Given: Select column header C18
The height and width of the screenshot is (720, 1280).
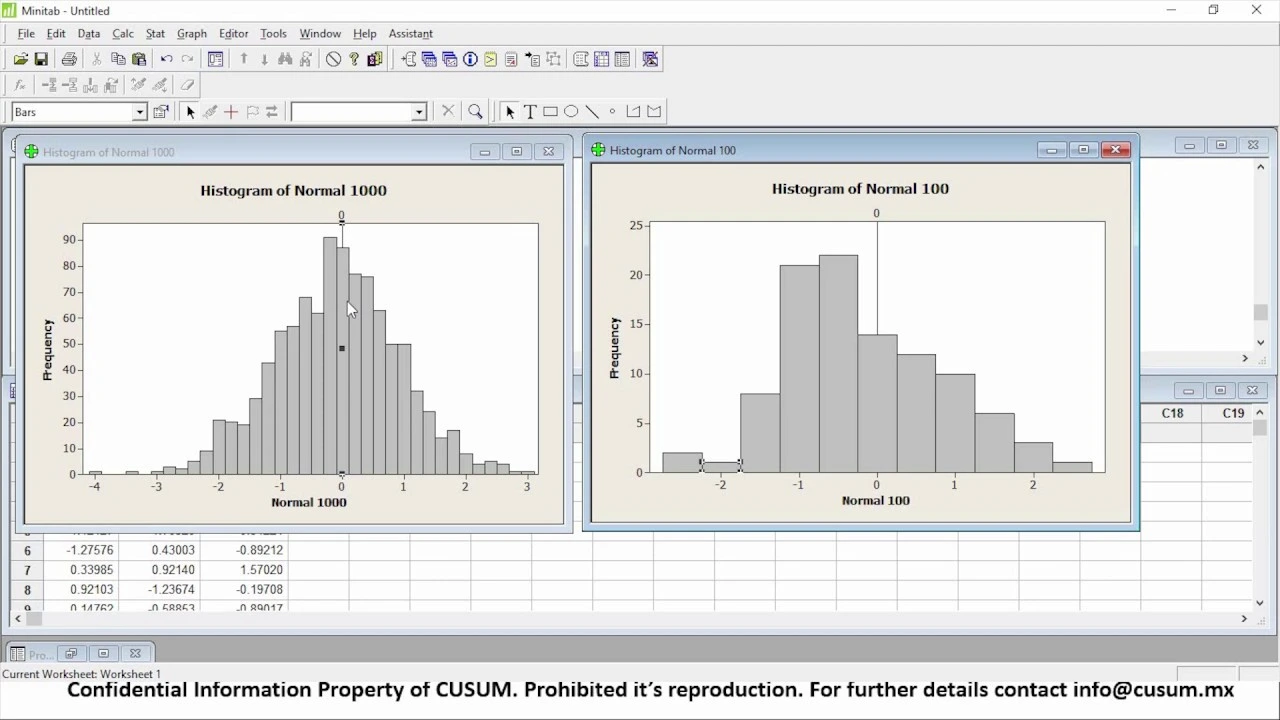Looking at the screenshot, I should 1172,413.
